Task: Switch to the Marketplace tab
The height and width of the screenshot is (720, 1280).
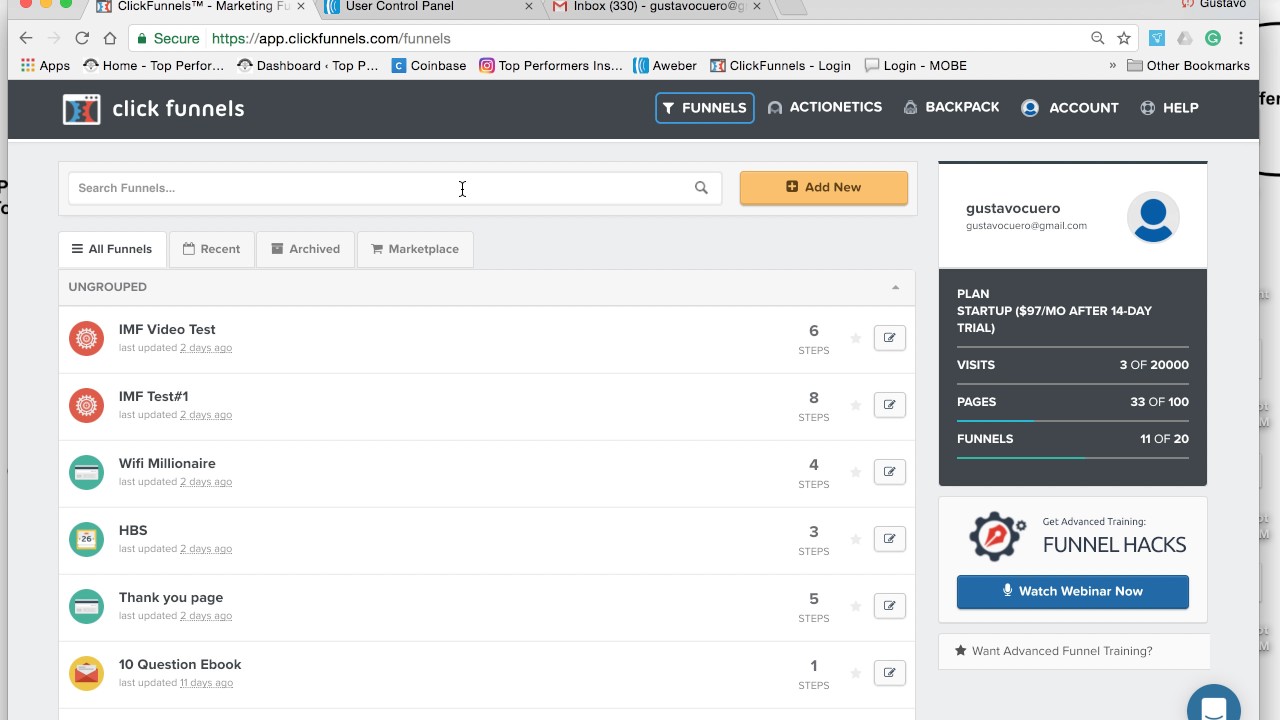Action: (x=415, y=249)
